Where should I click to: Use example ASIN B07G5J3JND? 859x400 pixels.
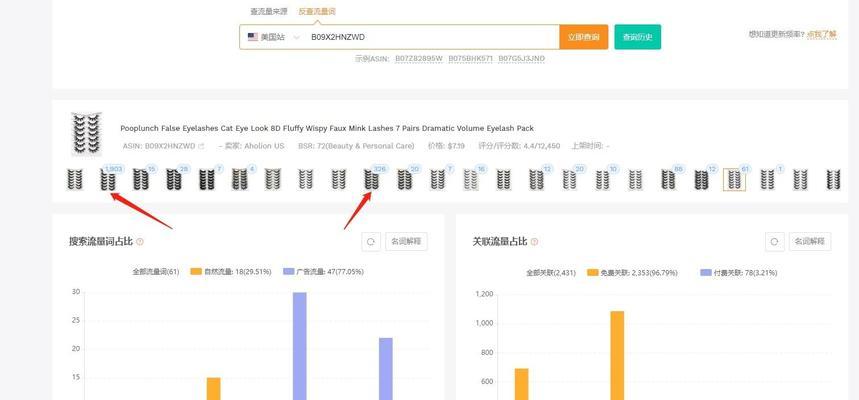click(x=522, y=58)
